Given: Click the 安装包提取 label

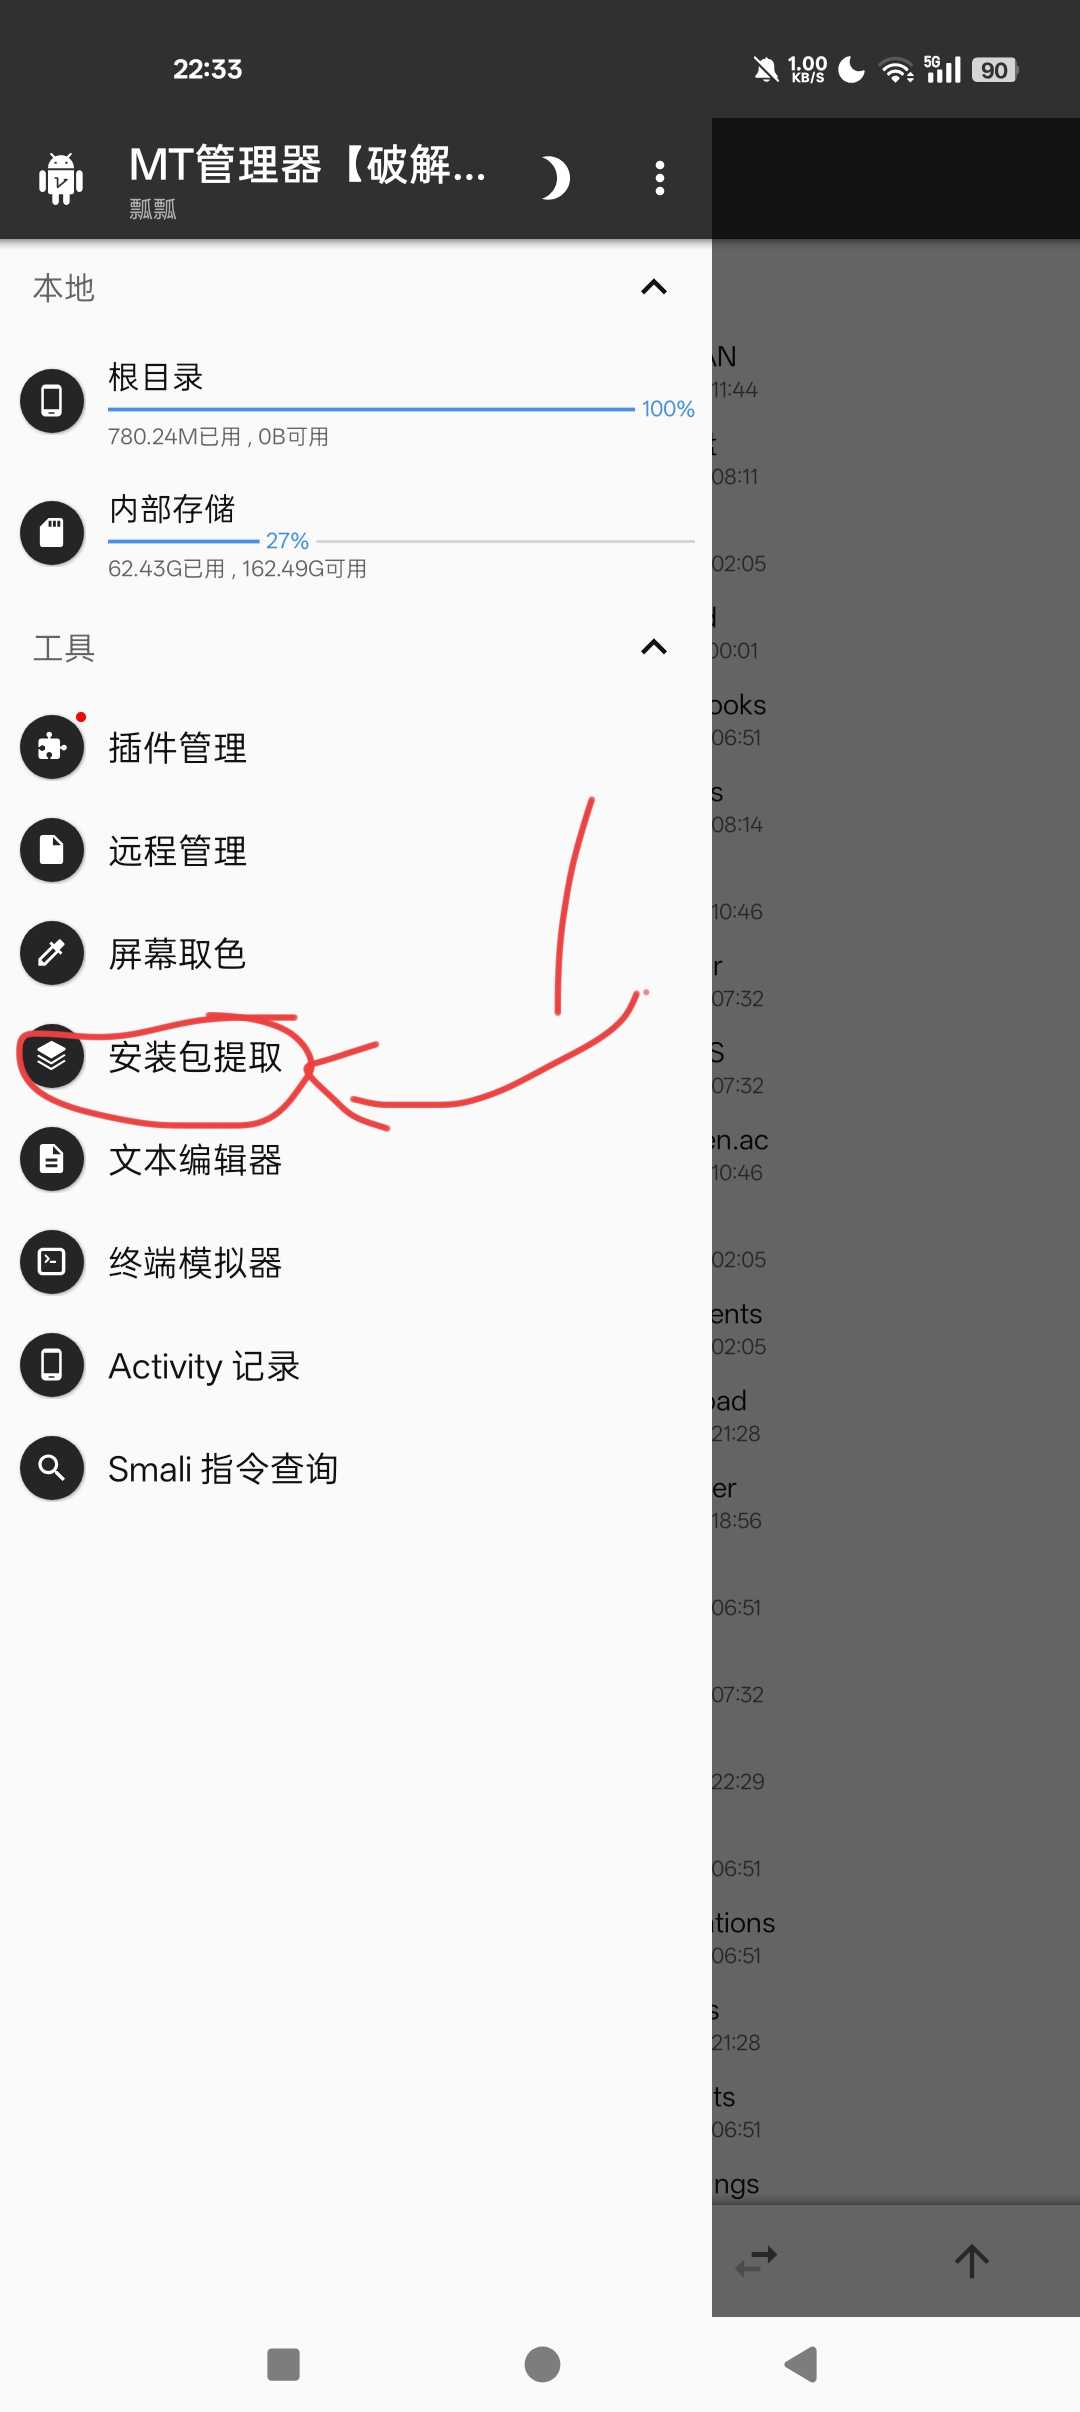Looking at the screenshot, I should pos(196,1057).
